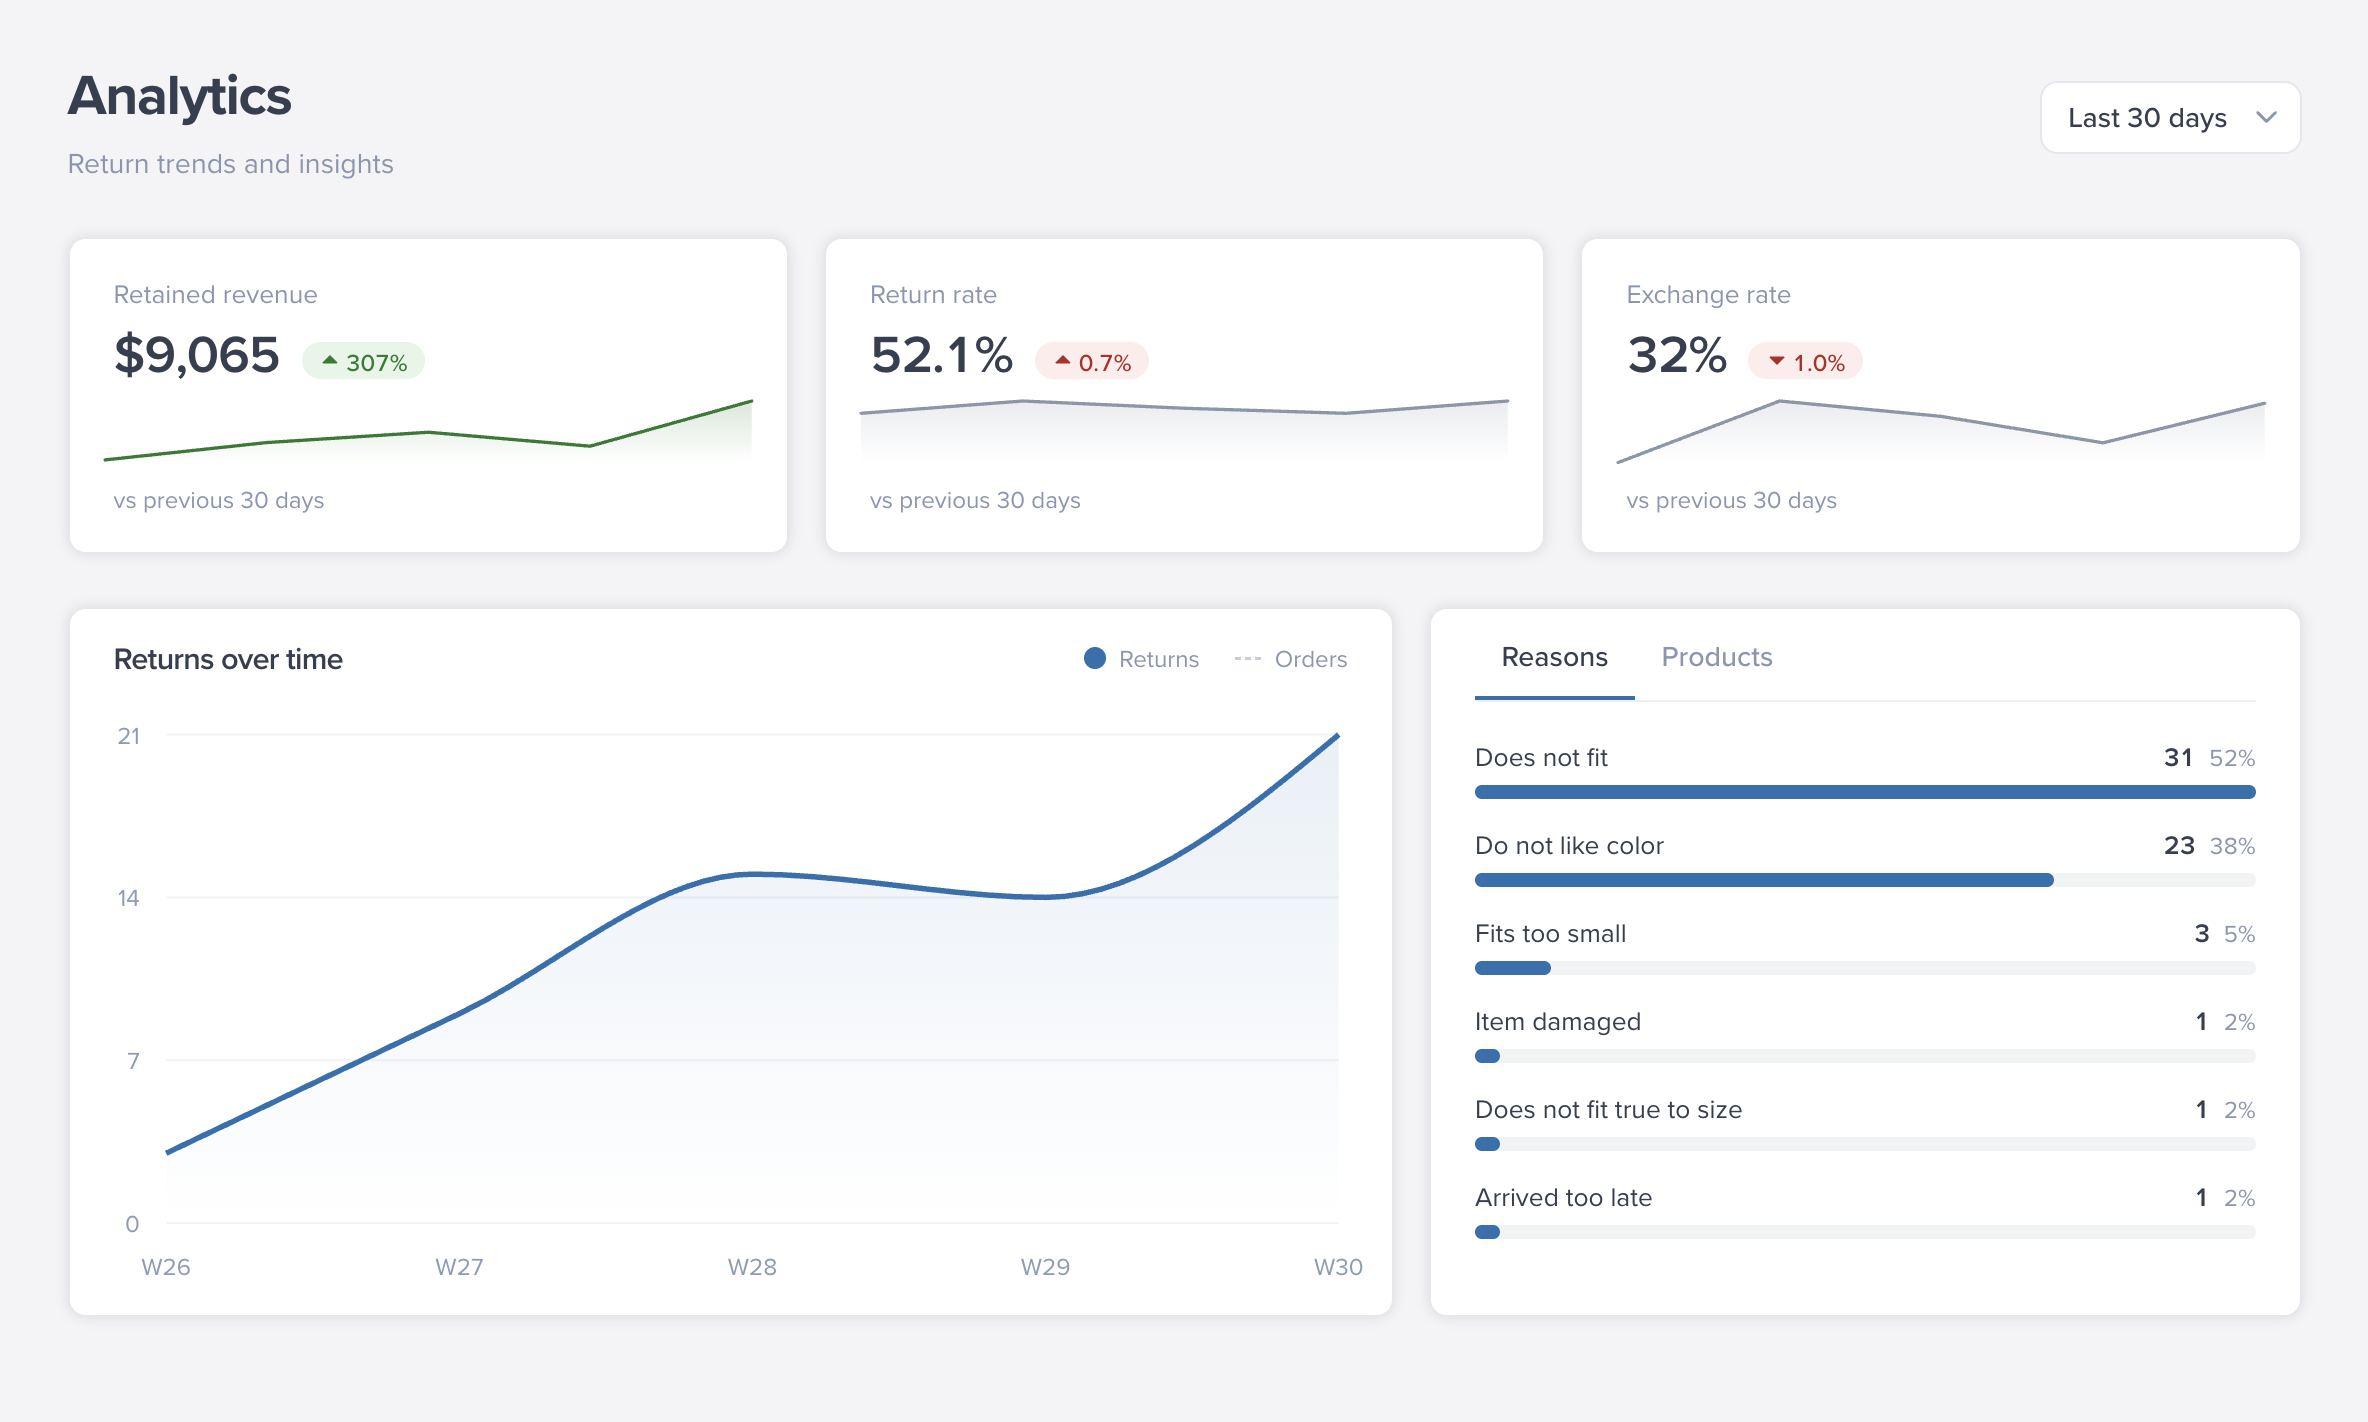Screen dimensions: 2368x1422
Task: Click the Return rate sparkline chart
Action: 1184,430
